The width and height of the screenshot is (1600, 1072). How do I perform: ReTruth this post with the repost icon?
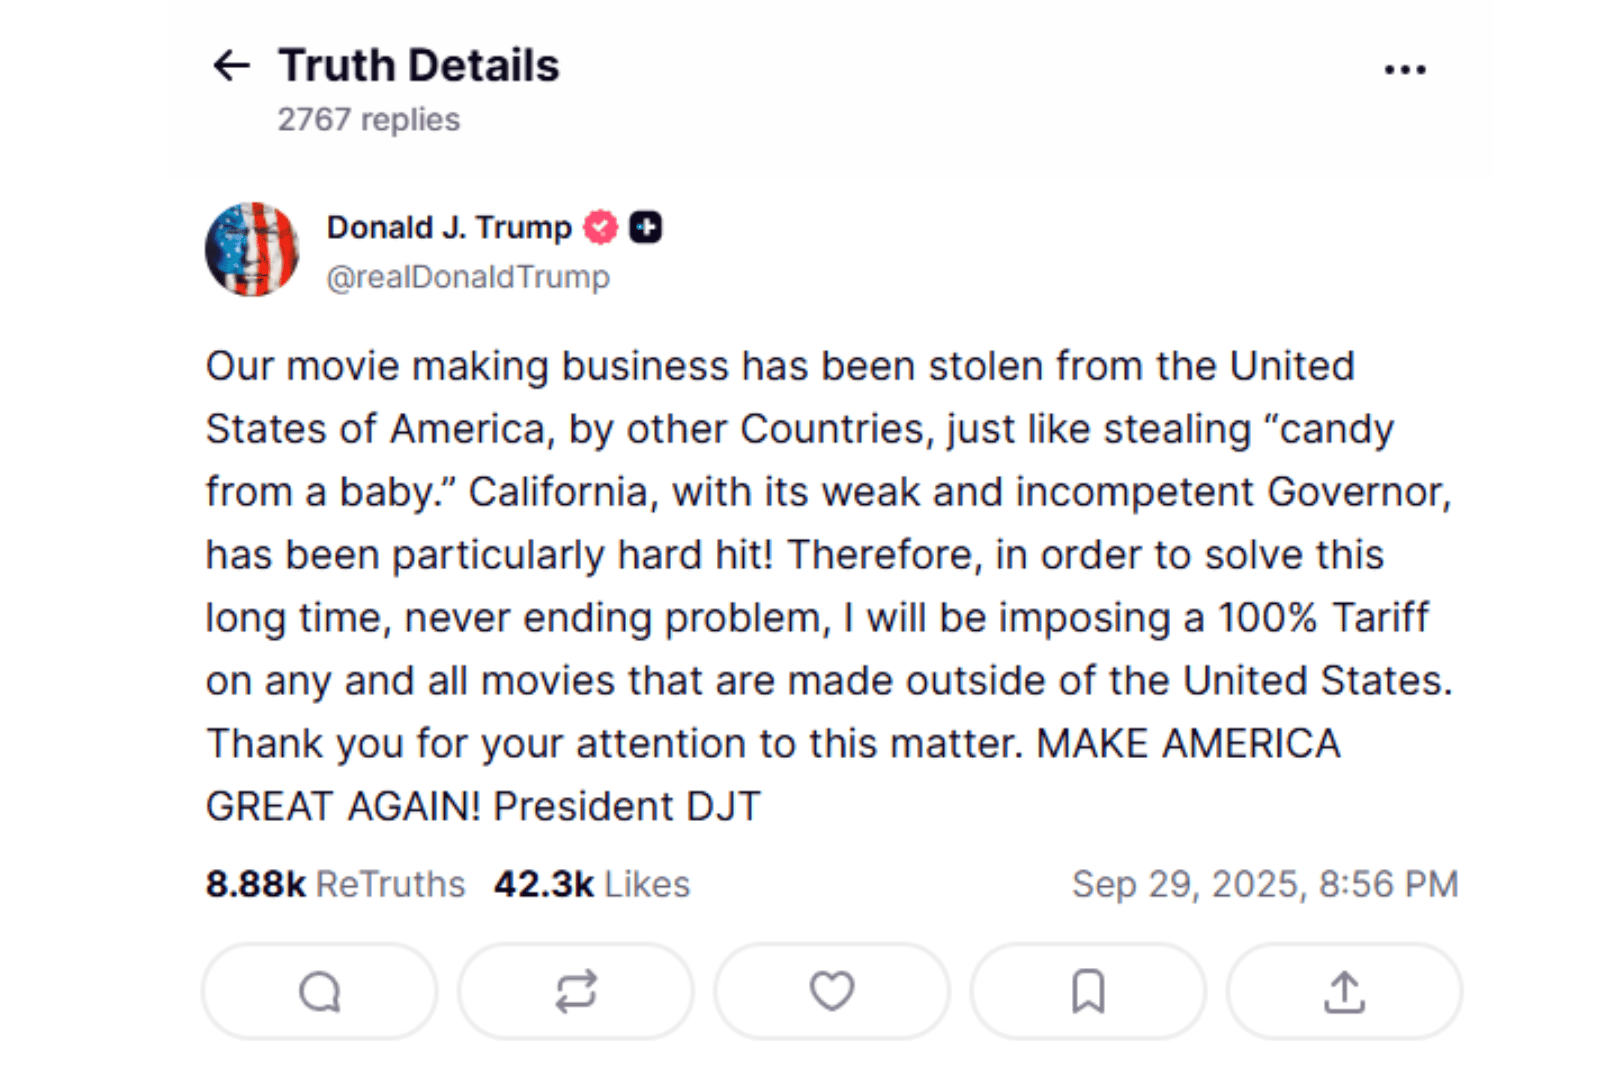[x=576, y=992]
